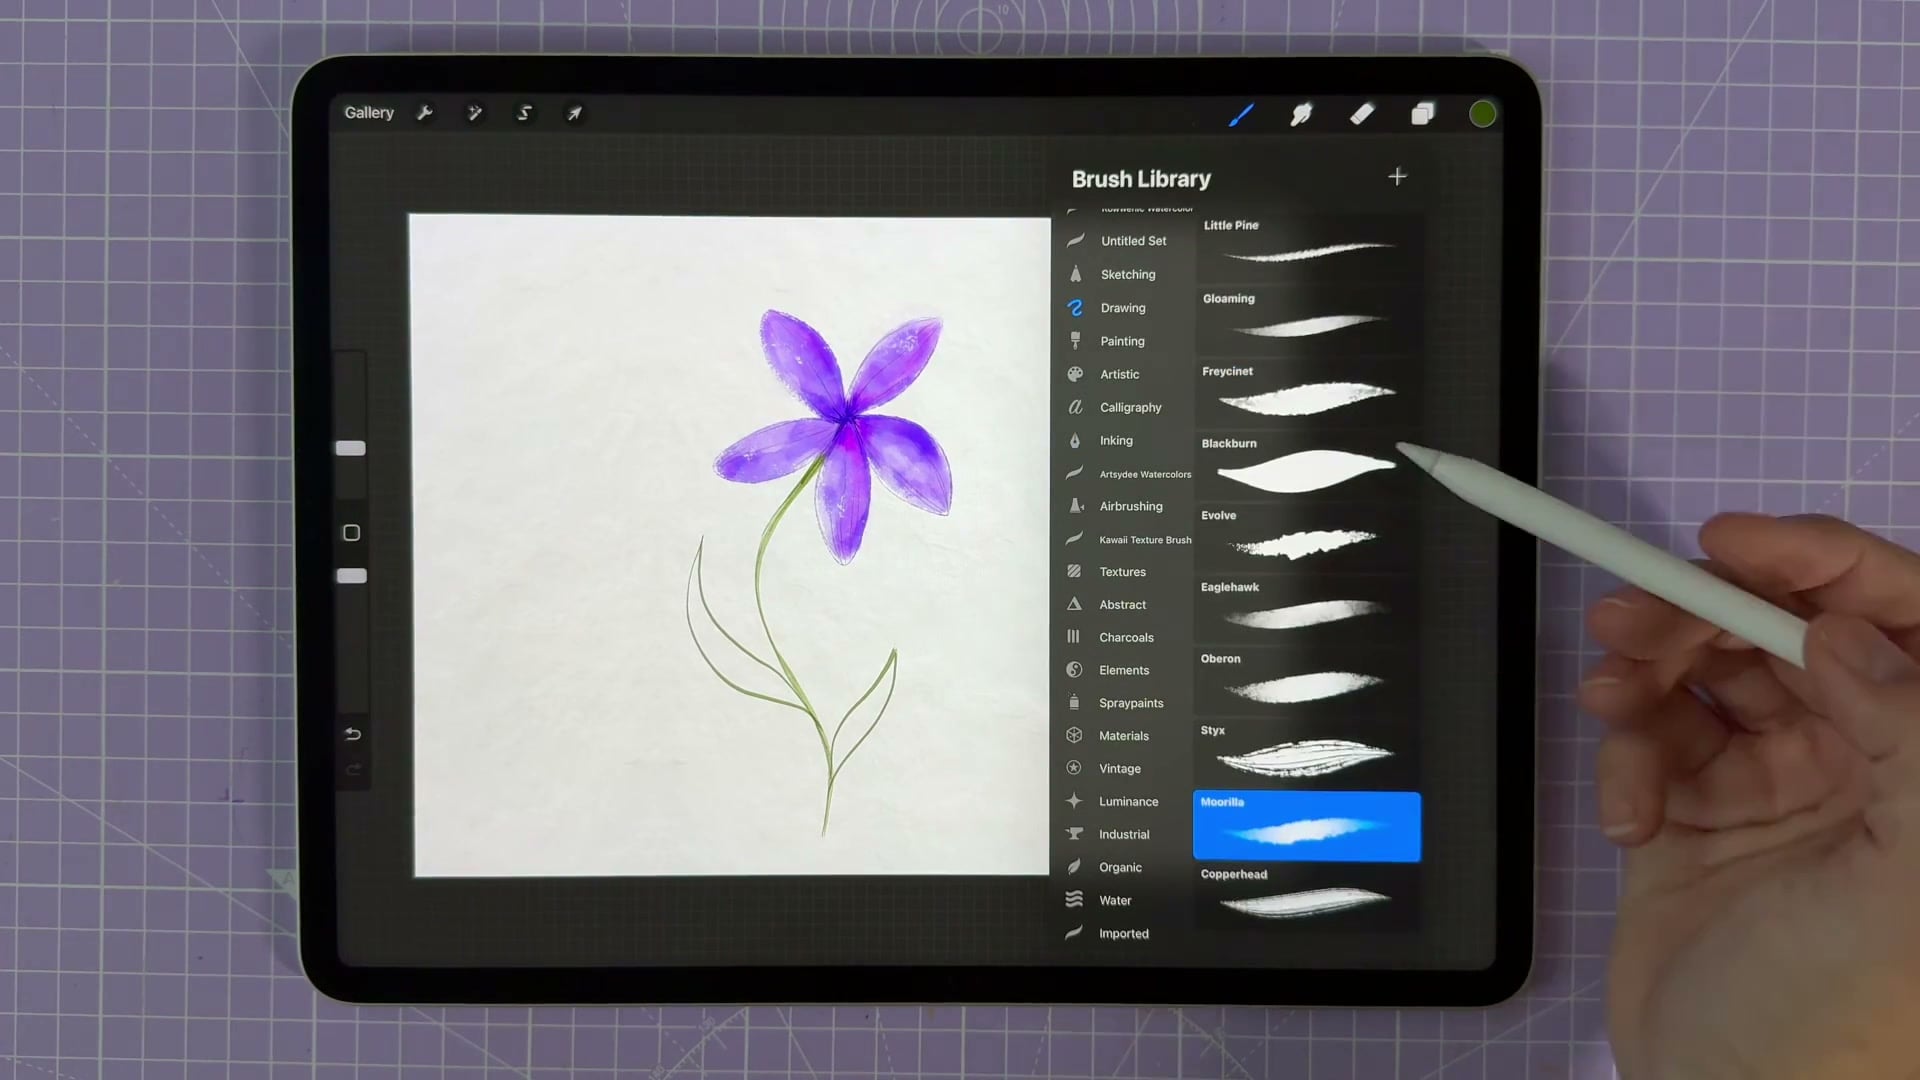Redo the last action

point(352,770)
